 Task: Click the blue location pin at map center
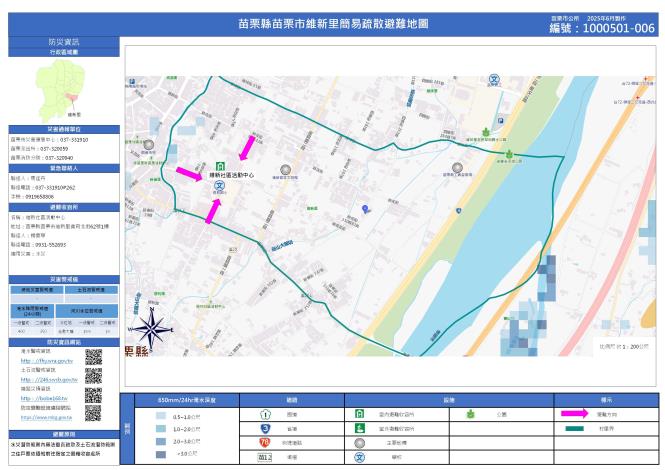pos(366,209)
